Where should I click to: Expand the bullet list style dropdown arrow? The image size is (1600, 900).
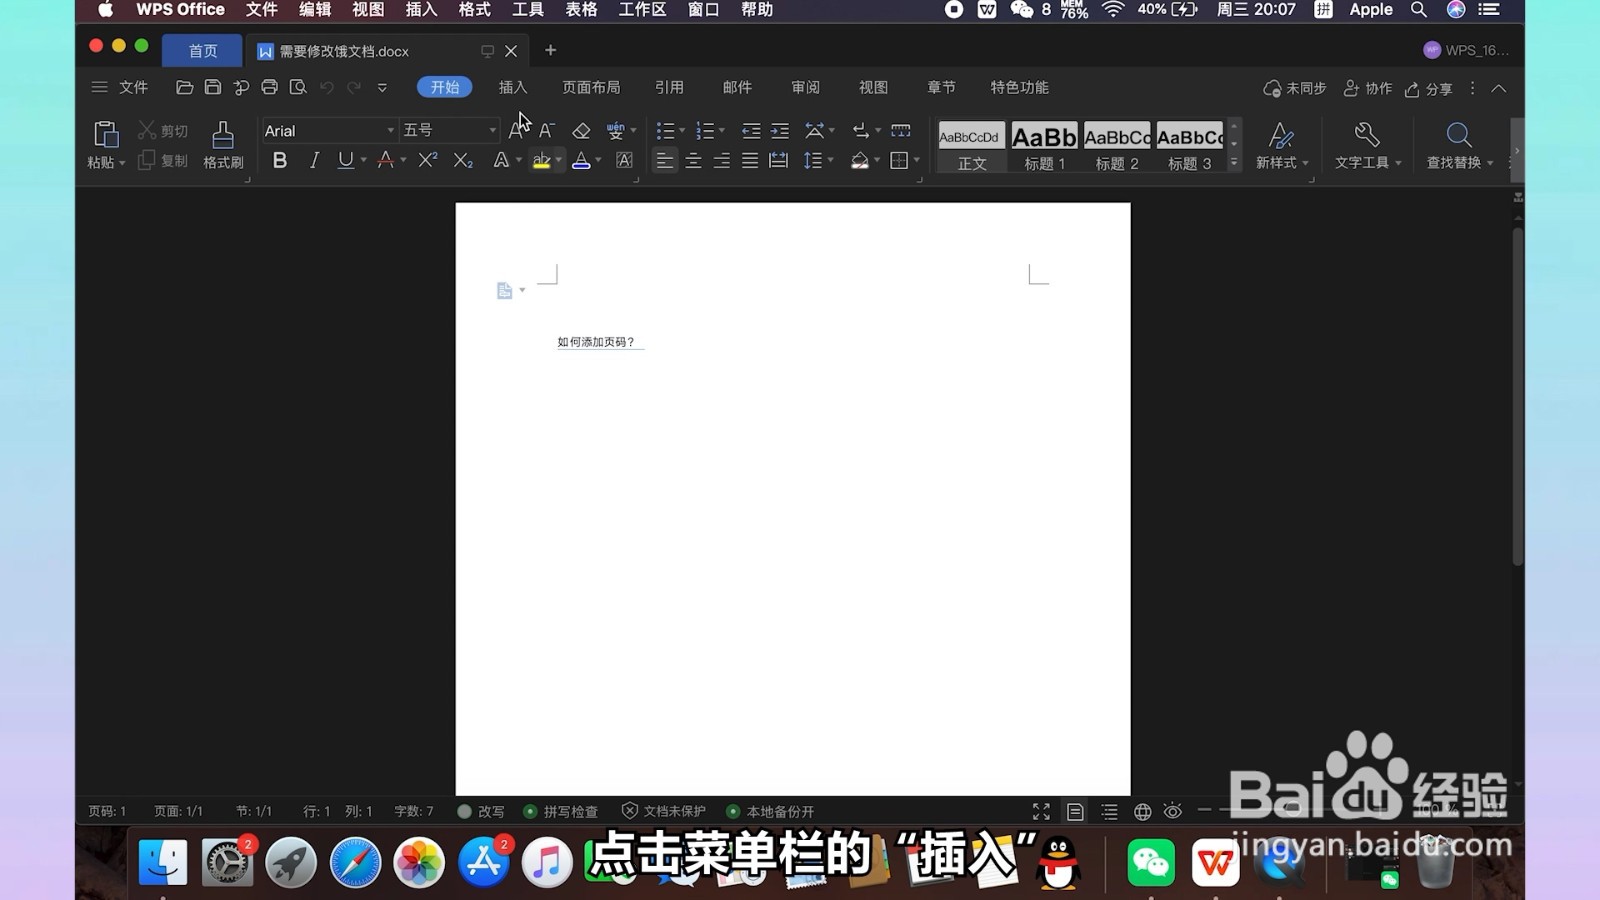682,131
